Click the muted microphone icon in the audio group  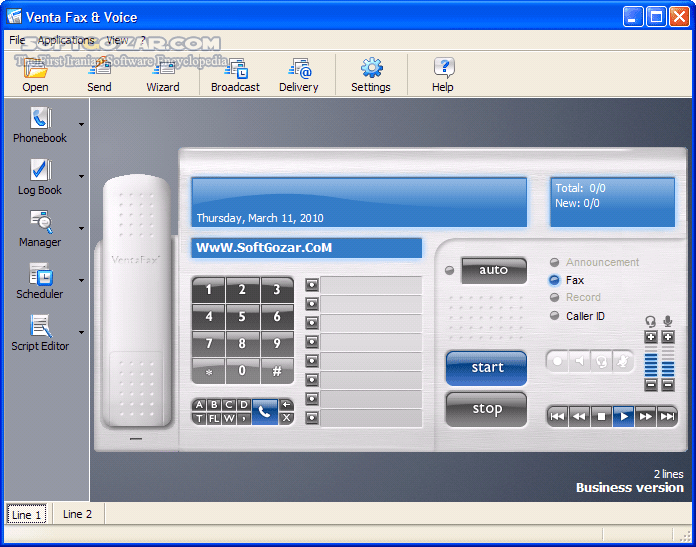tap(622, 361)
